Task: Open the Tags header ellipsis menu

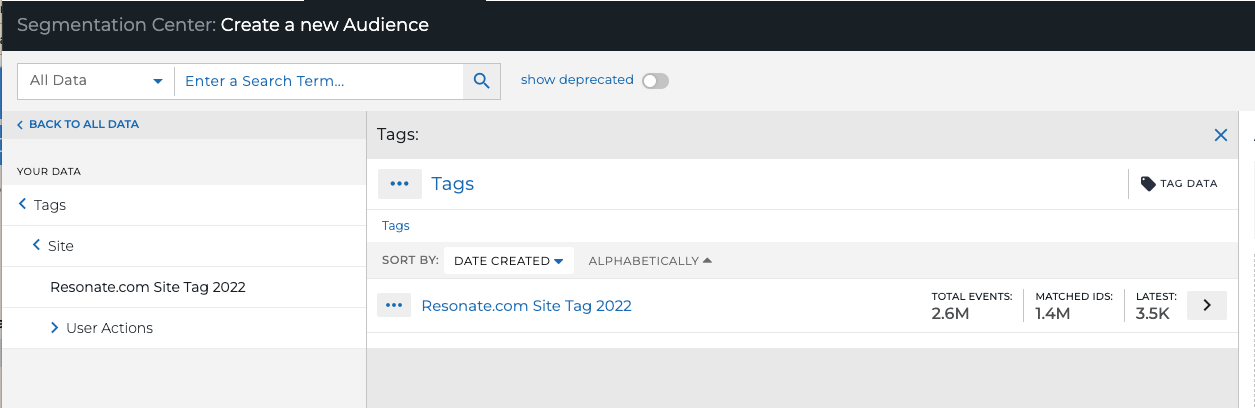Action: click(x=399, y=184)
